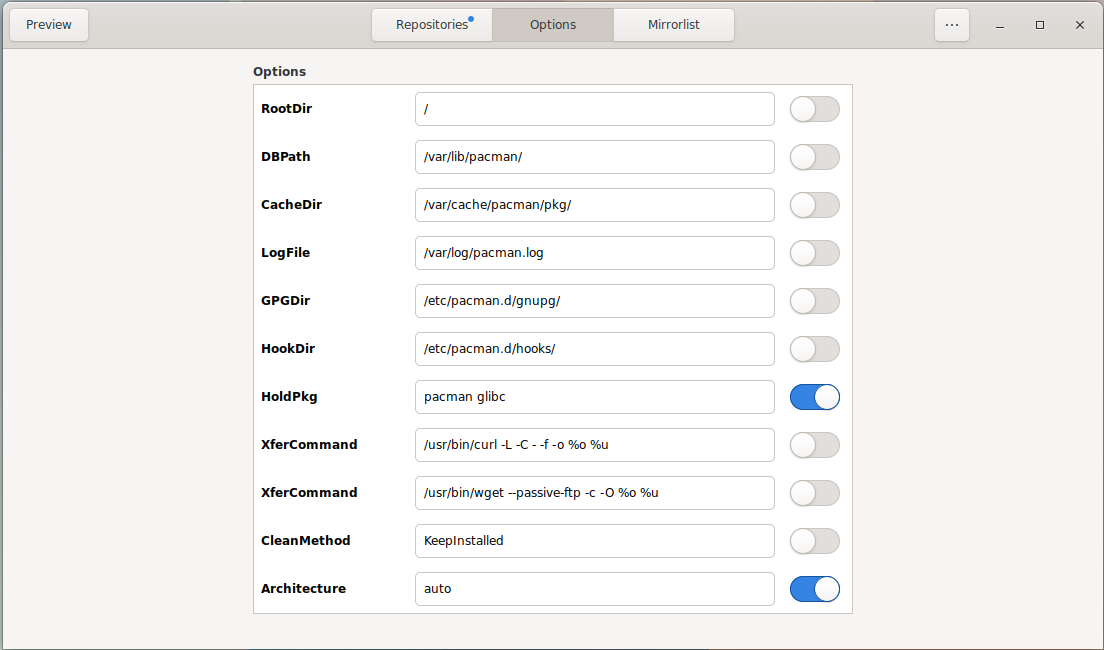The height and width of the screenshot is (650, 1104).
Task: Toggle on the DBPath option
Action: pos(815,157)
